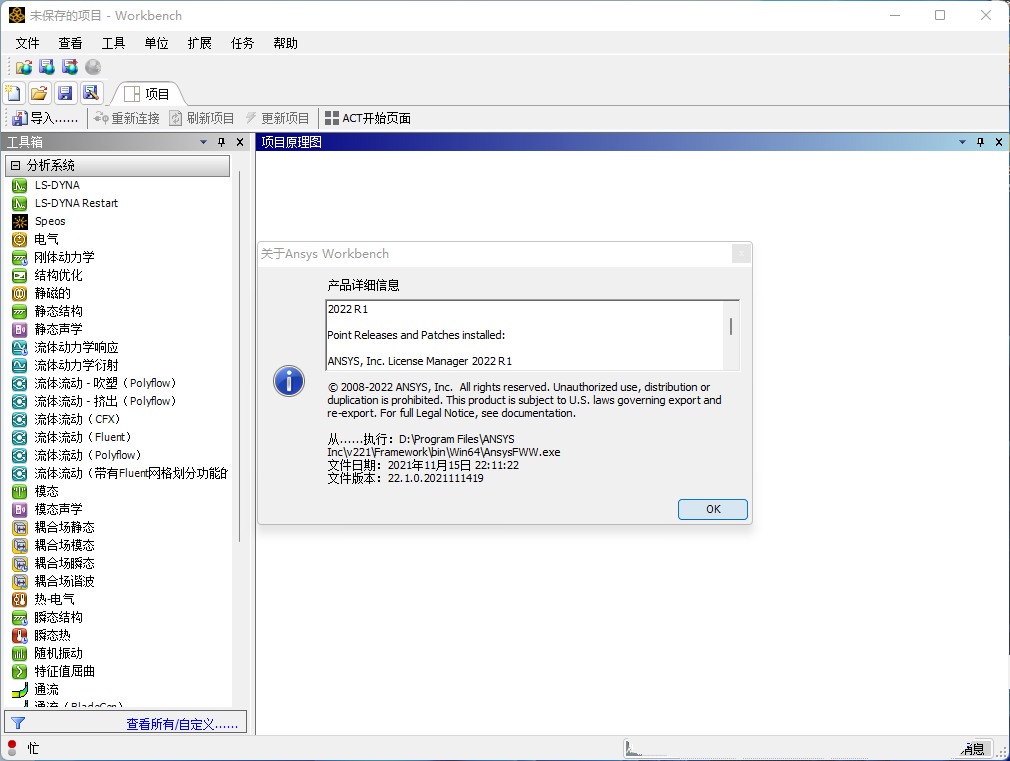Click the toolbox filter funnel icon
This screenshot has height=761, width=1010.
click(18, 724)
